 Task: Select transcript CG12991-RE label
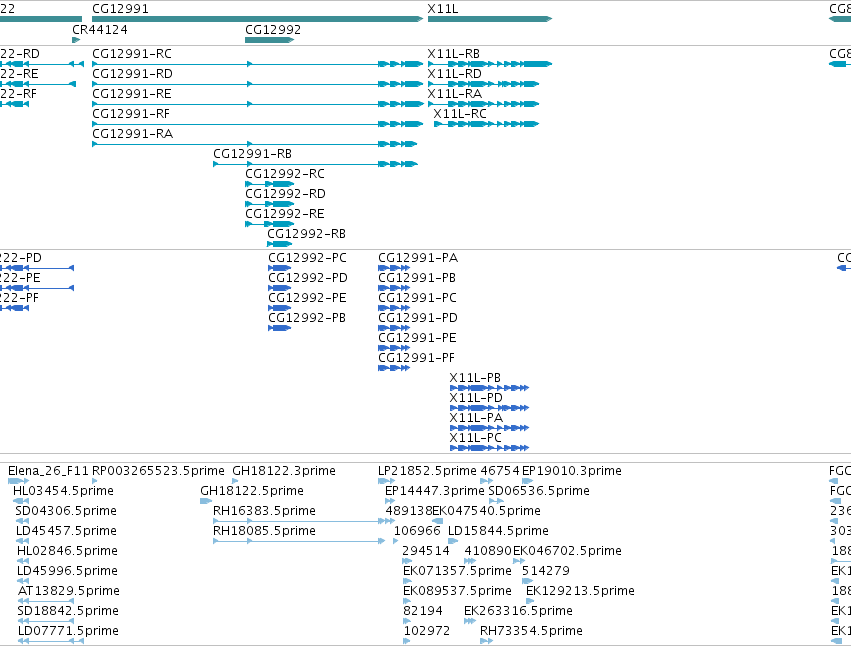pyautogui.click(x=132, y=94)
